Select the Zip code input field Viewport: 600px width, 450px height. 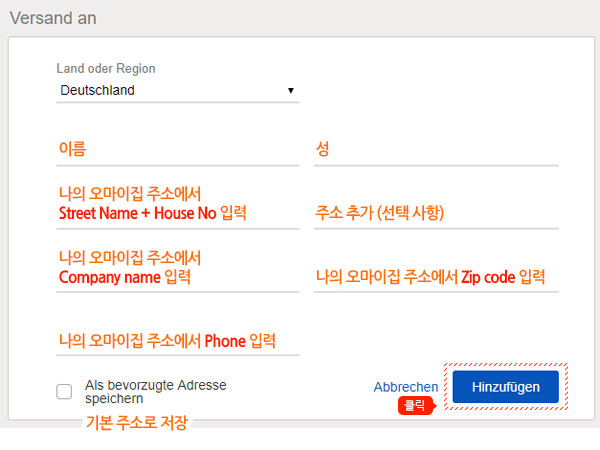pyautogui.click(x=436, y=276)
